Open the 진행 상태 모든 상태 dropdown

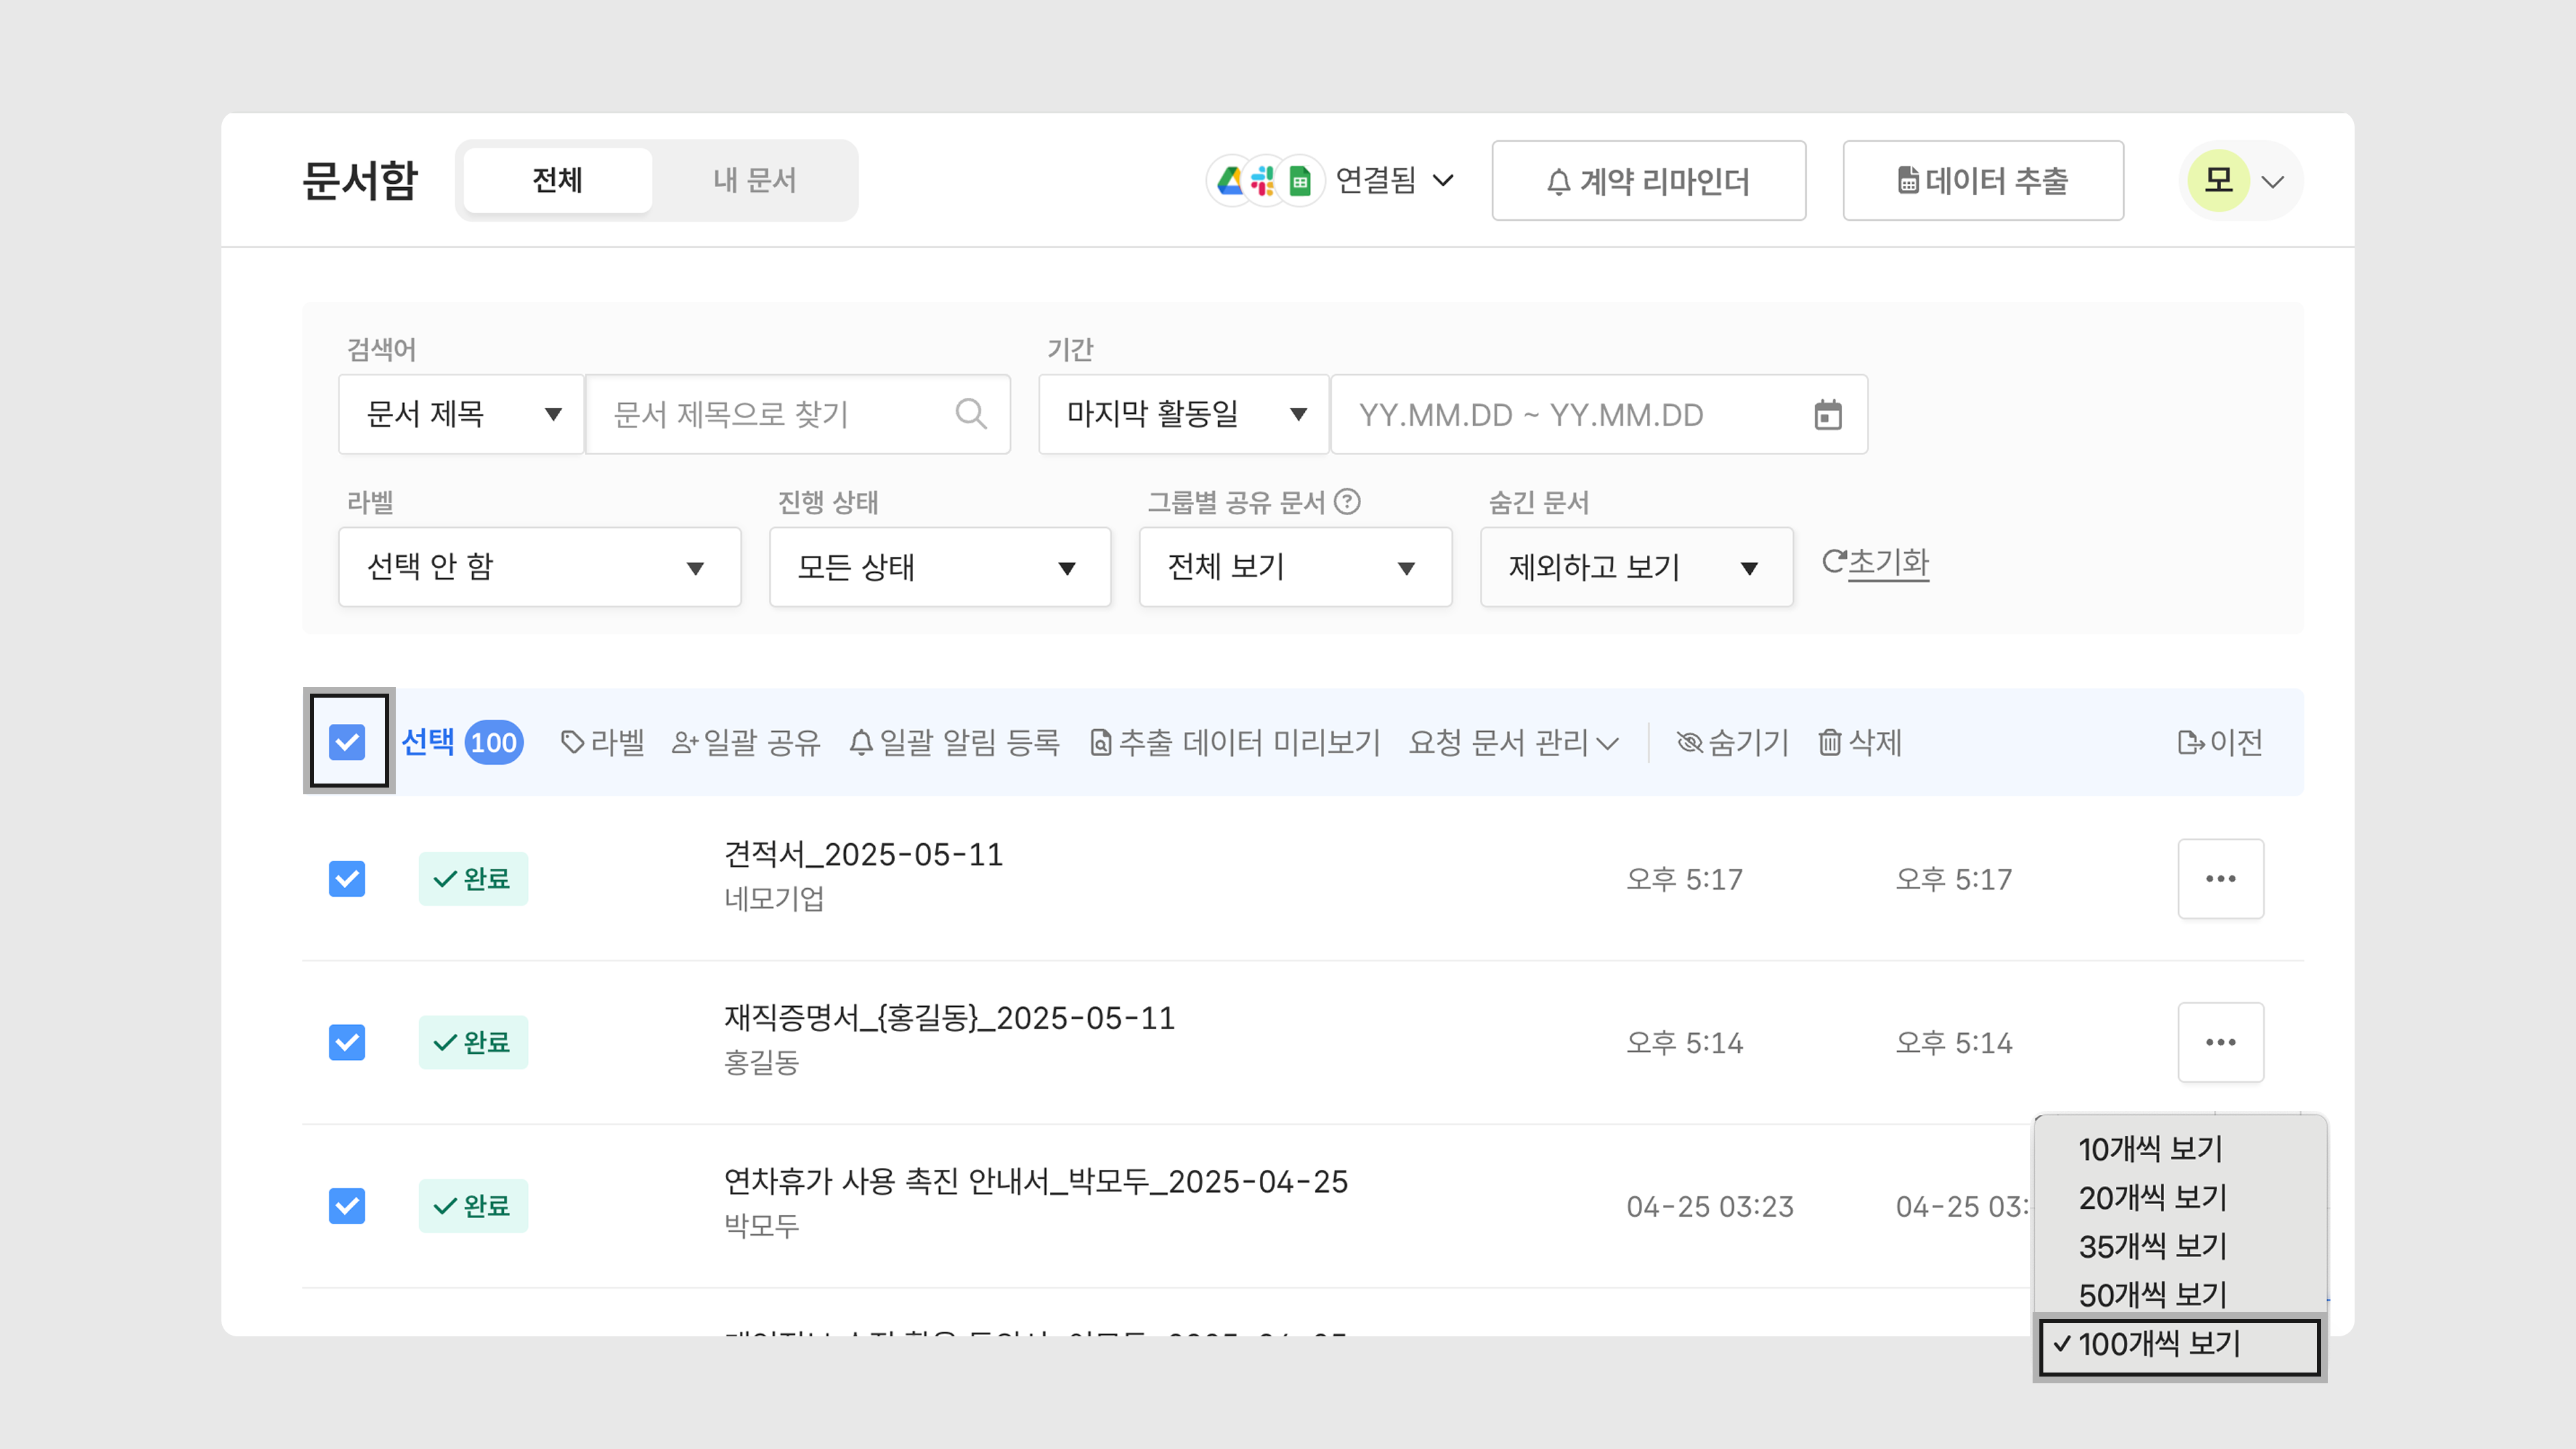(x=939, y=567)
